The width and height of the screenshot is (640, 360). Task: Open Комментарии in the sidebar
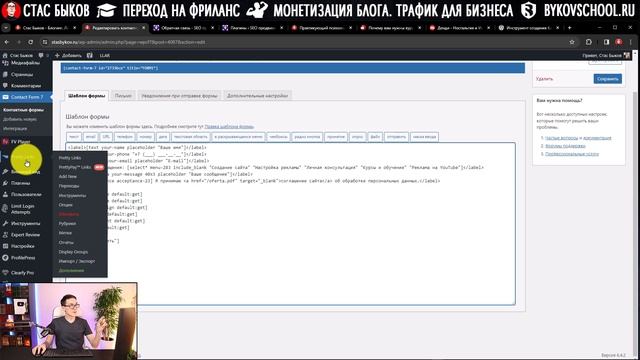[x=26, y=86]
